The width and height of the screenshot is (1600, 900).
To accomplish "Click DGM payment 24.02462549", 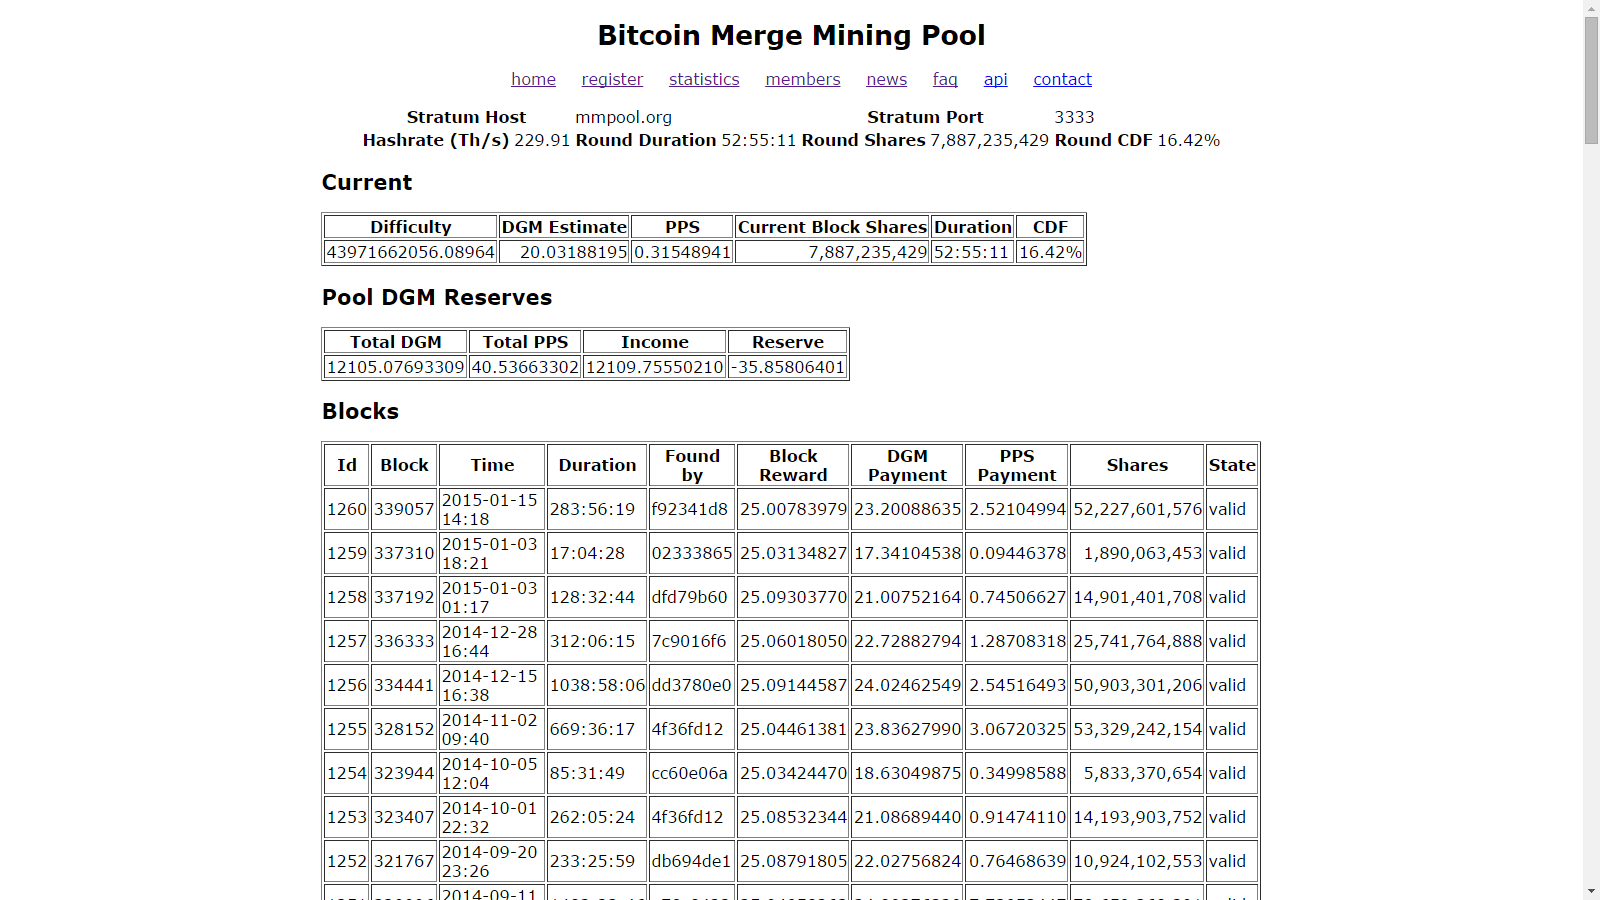I will click(907, 685).
